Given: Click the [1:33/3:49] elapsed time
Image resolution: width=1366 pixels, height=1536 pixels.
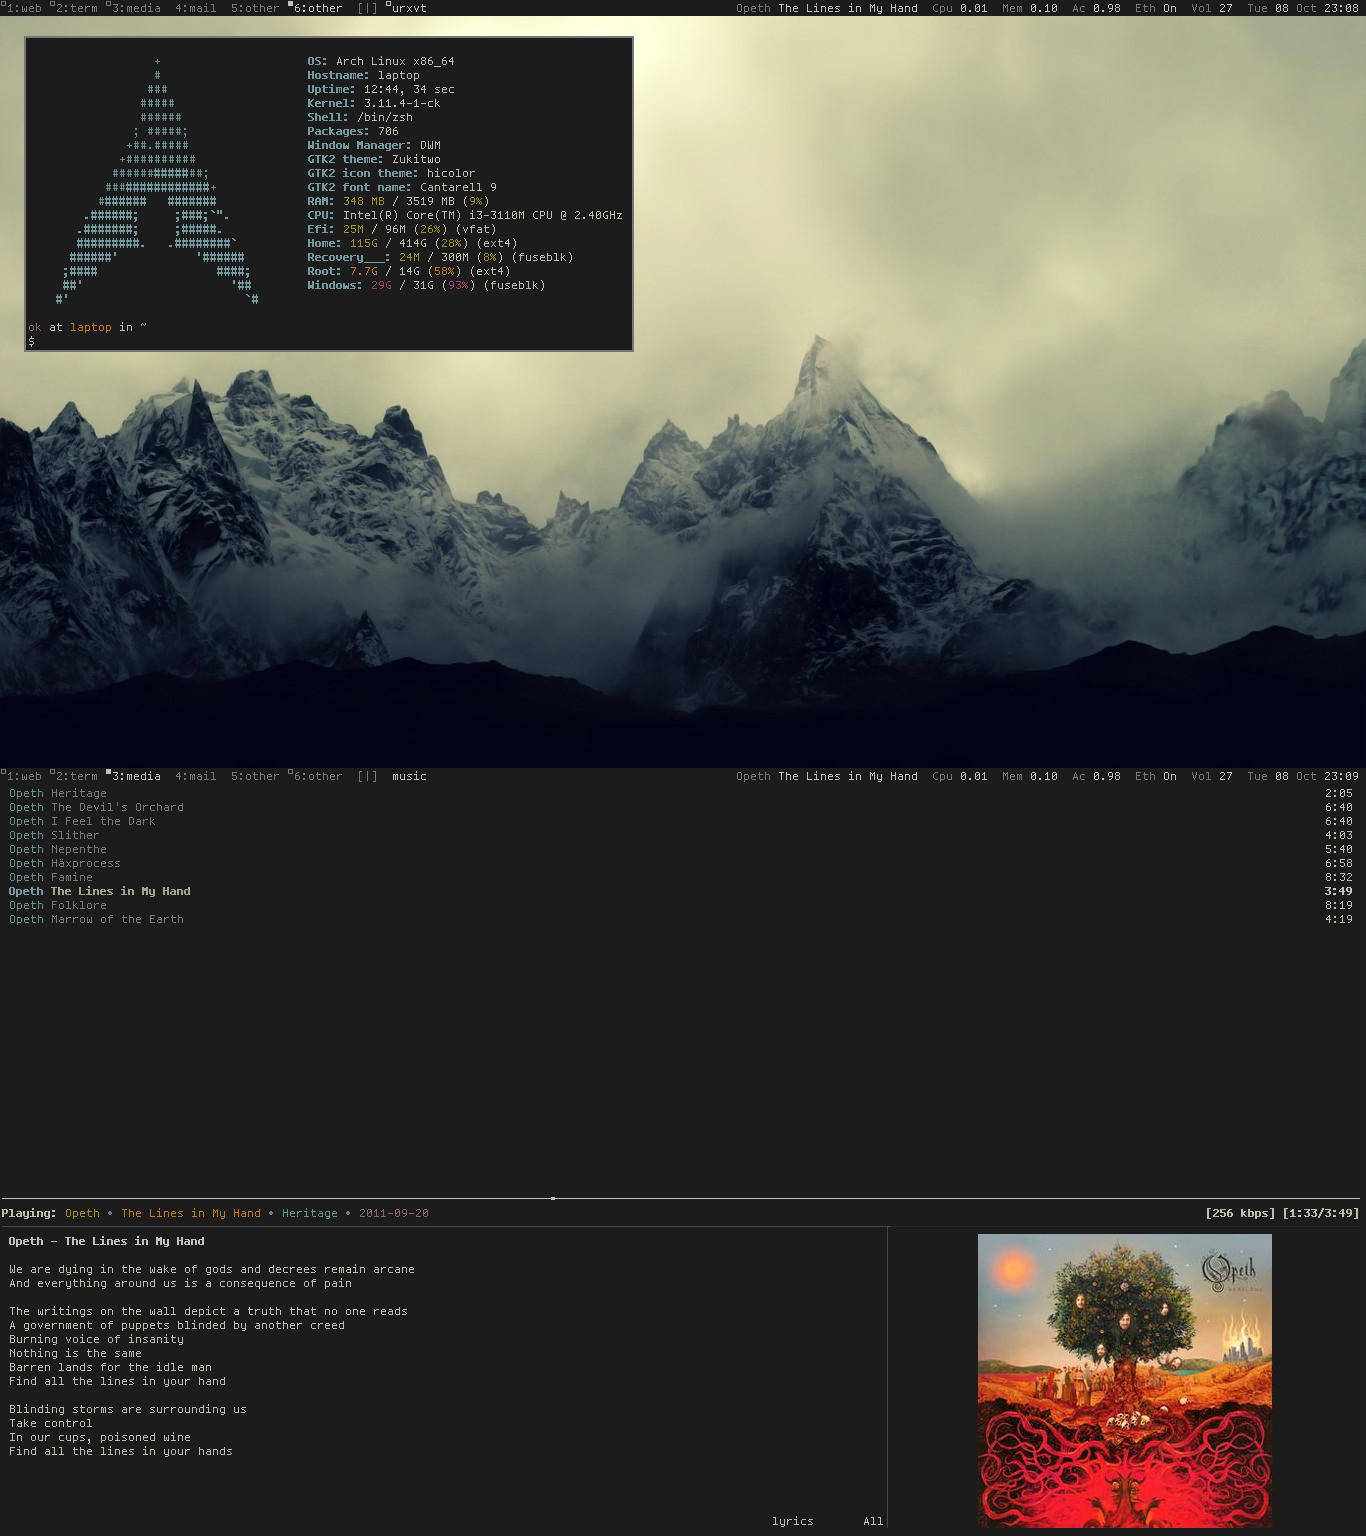Looking at the screenshot, I should (1321, 1213).
